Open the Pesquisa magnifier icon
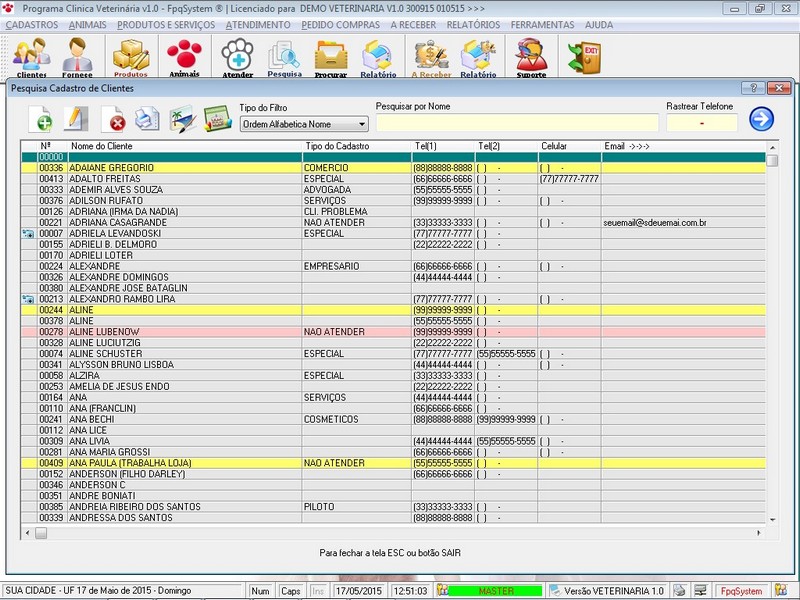Screen dimensions: 800x600 [284, 57]
